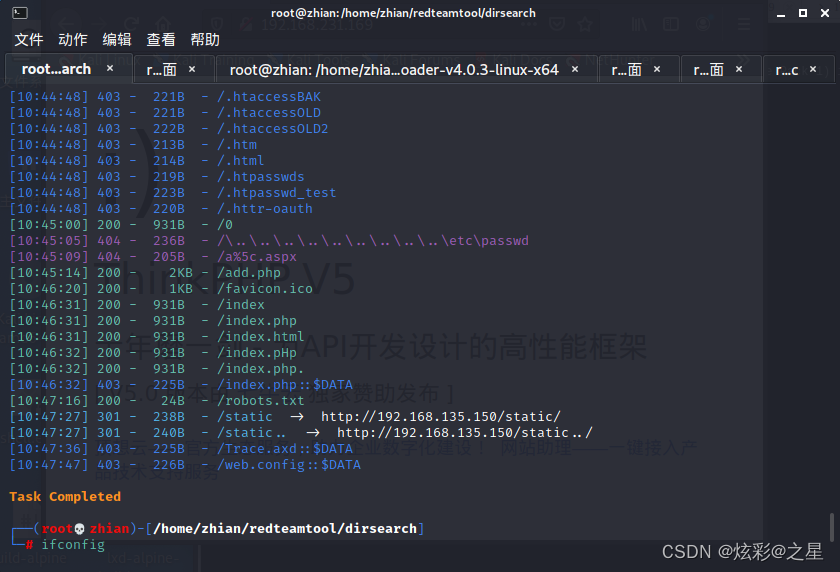
Task: Open the 帮助 menu
Action: (x=205, y=40)
